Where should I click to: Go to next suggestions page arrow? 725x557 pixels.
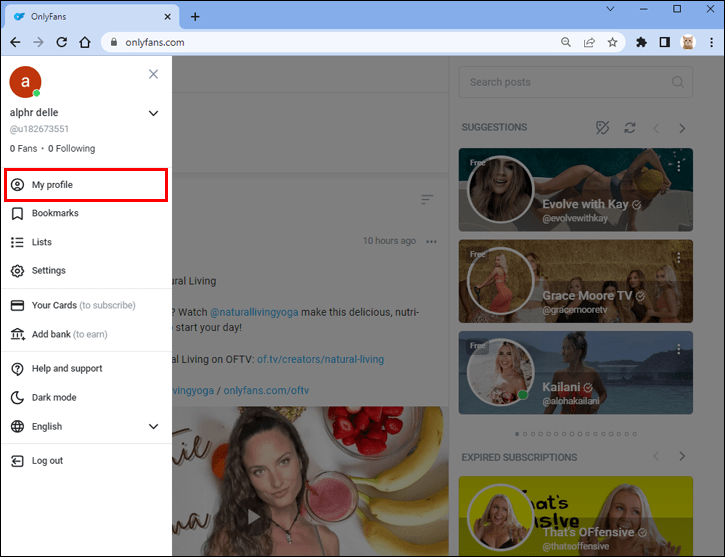pos(682,128)
